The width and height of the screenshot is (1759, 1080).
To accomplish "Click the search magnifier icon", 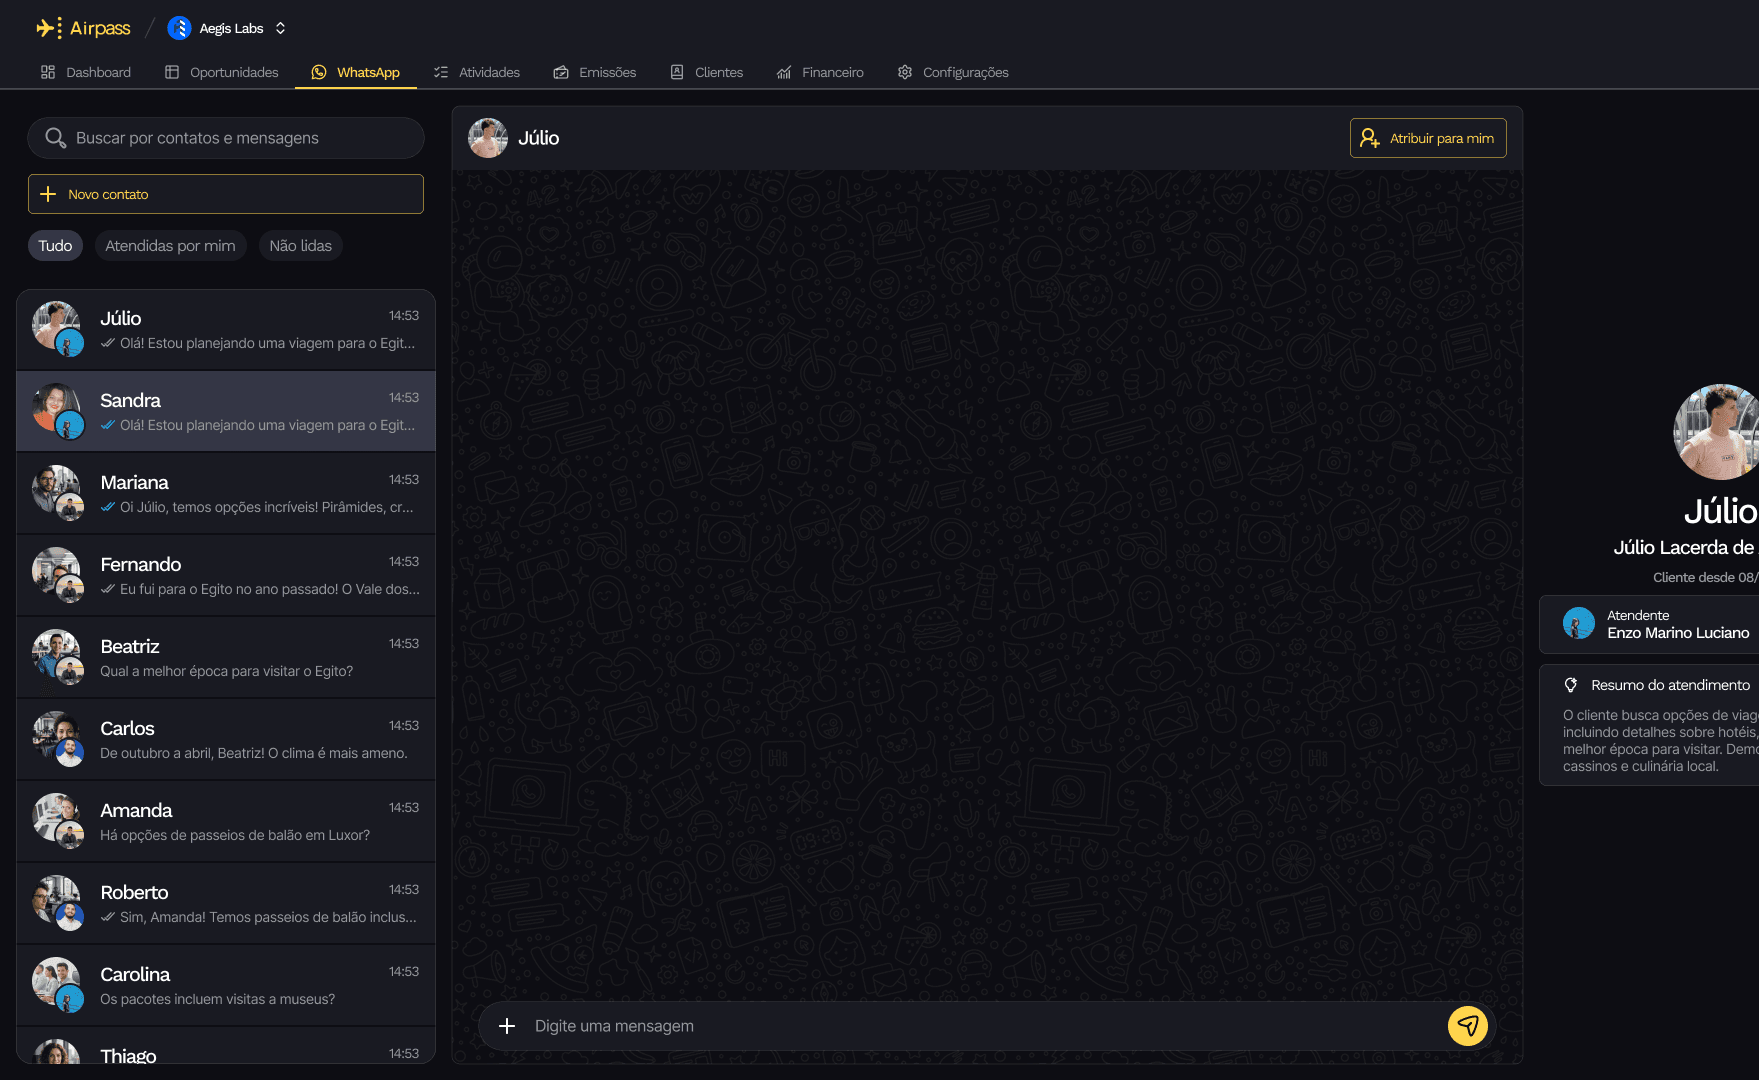I will [56, 138].
